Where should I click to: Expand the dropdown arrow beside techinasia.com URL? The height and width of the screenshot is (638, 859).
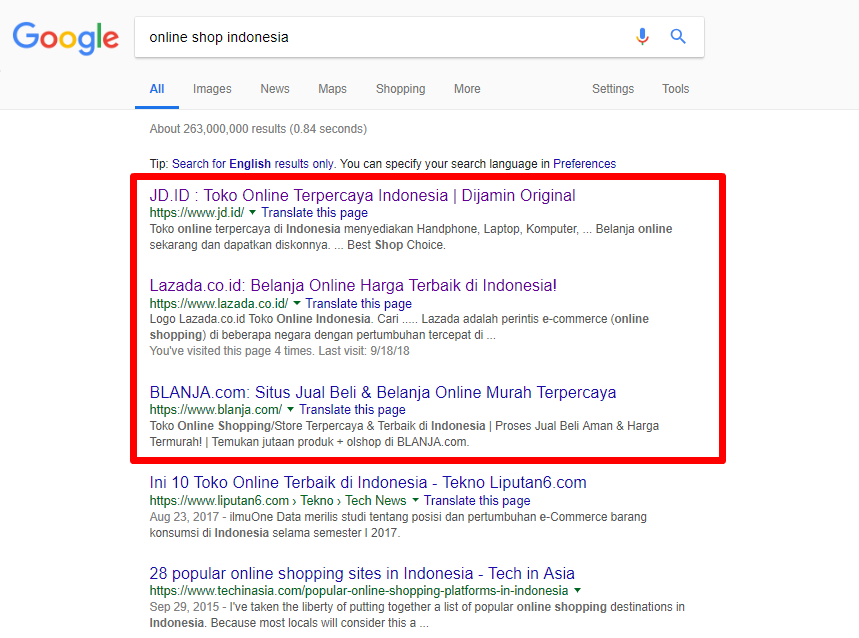click(577, 591)
